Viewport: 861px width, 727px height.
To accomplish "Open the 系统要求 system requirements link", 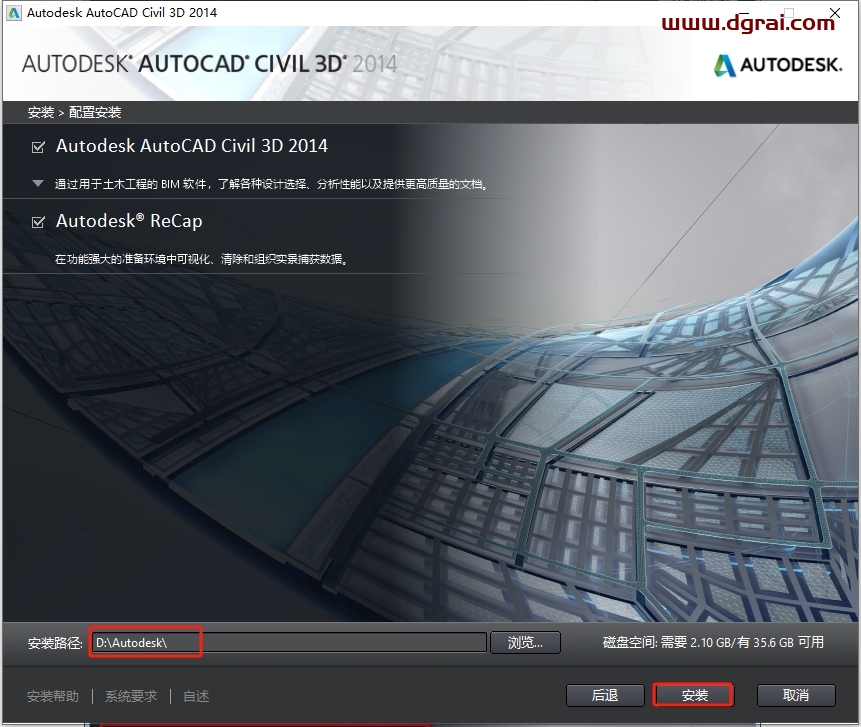I will pyautogui.click(x=131, y=696).
